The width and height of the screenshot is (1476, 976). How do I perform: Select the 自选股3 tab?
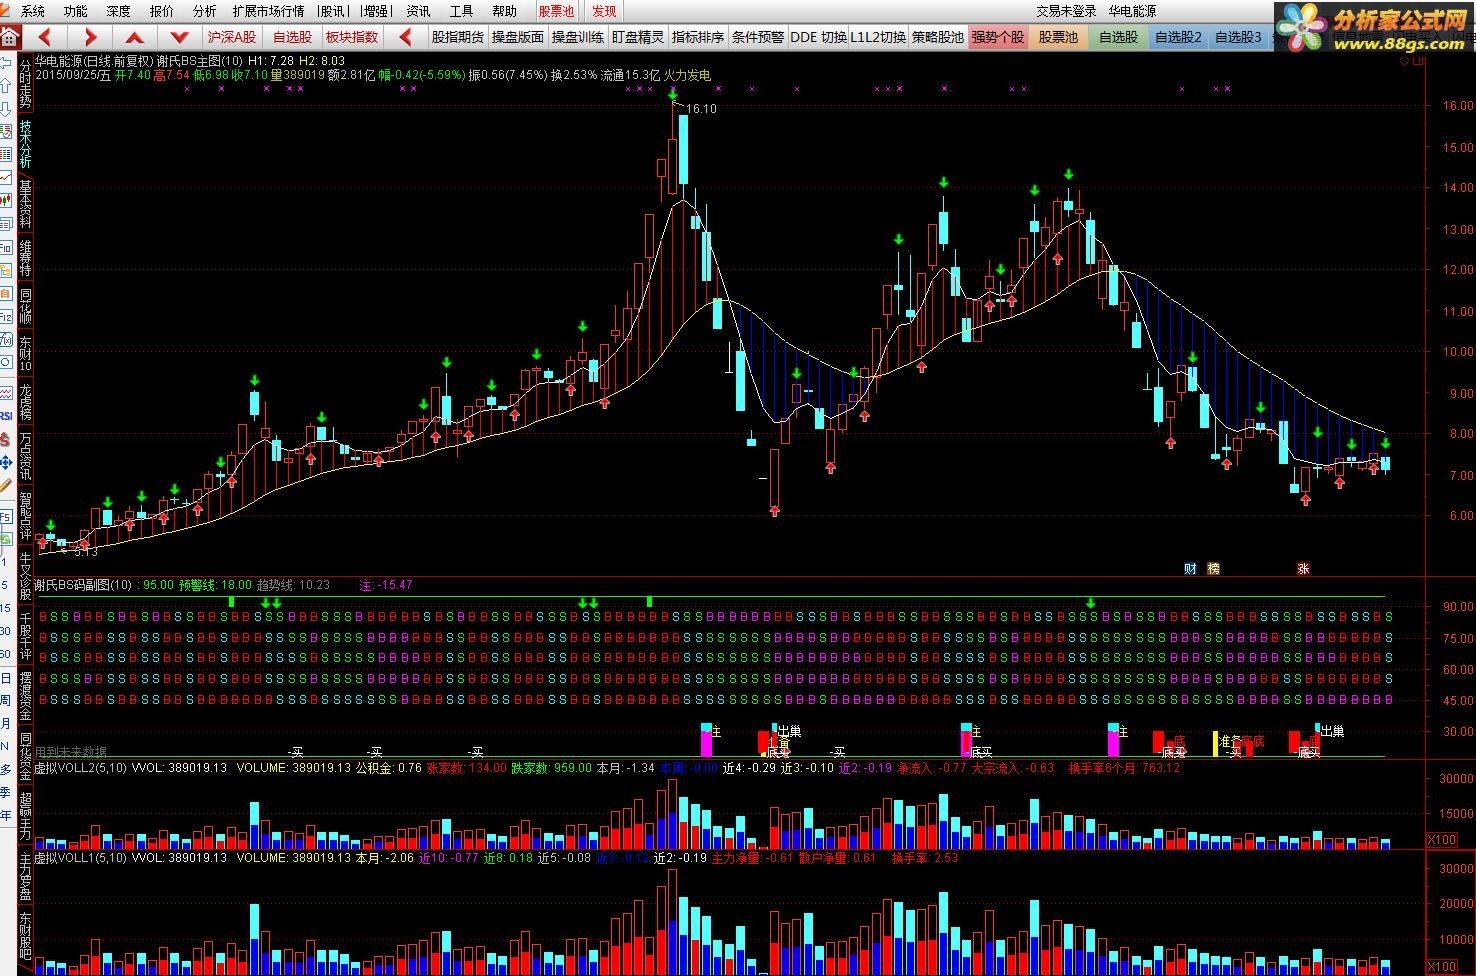coord(1238,37)
